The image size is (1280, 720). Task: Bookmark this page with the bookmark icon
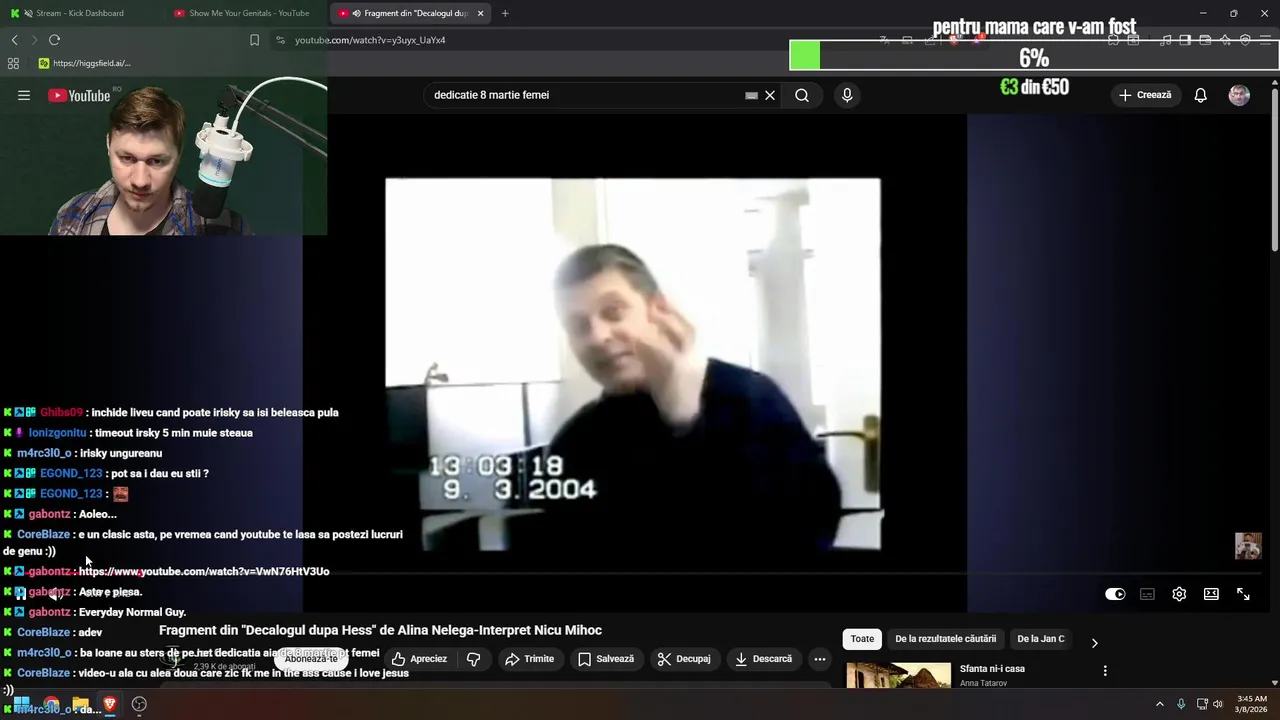254,40
